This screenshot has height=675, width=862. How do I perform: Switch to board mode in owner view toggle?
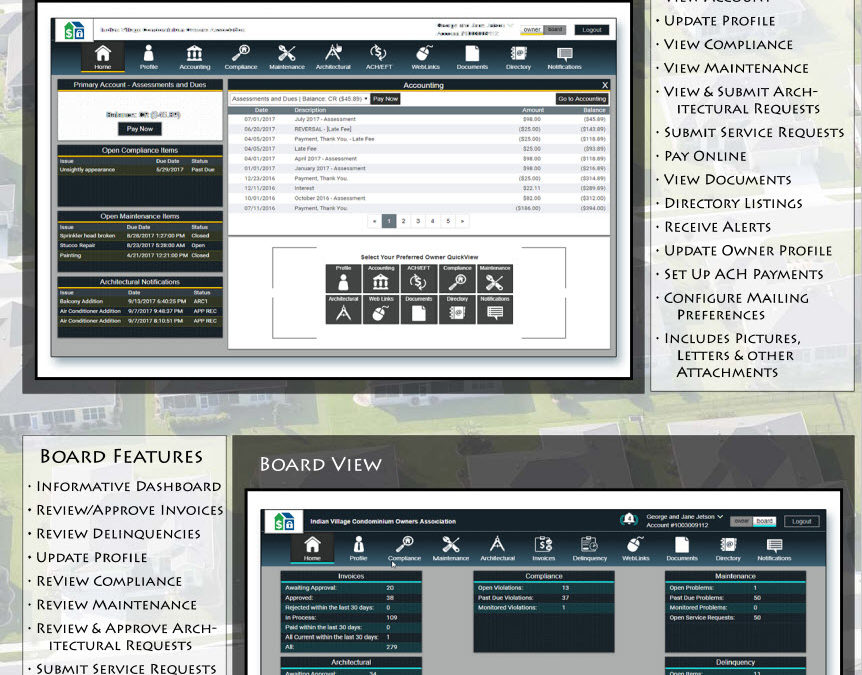coord(556,30)
